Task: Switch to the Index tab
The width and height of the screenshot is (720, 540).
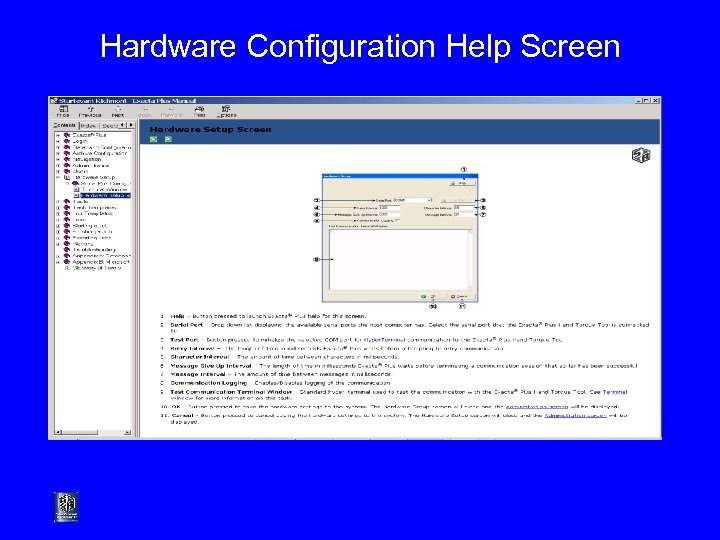Action: click(88, 126)
